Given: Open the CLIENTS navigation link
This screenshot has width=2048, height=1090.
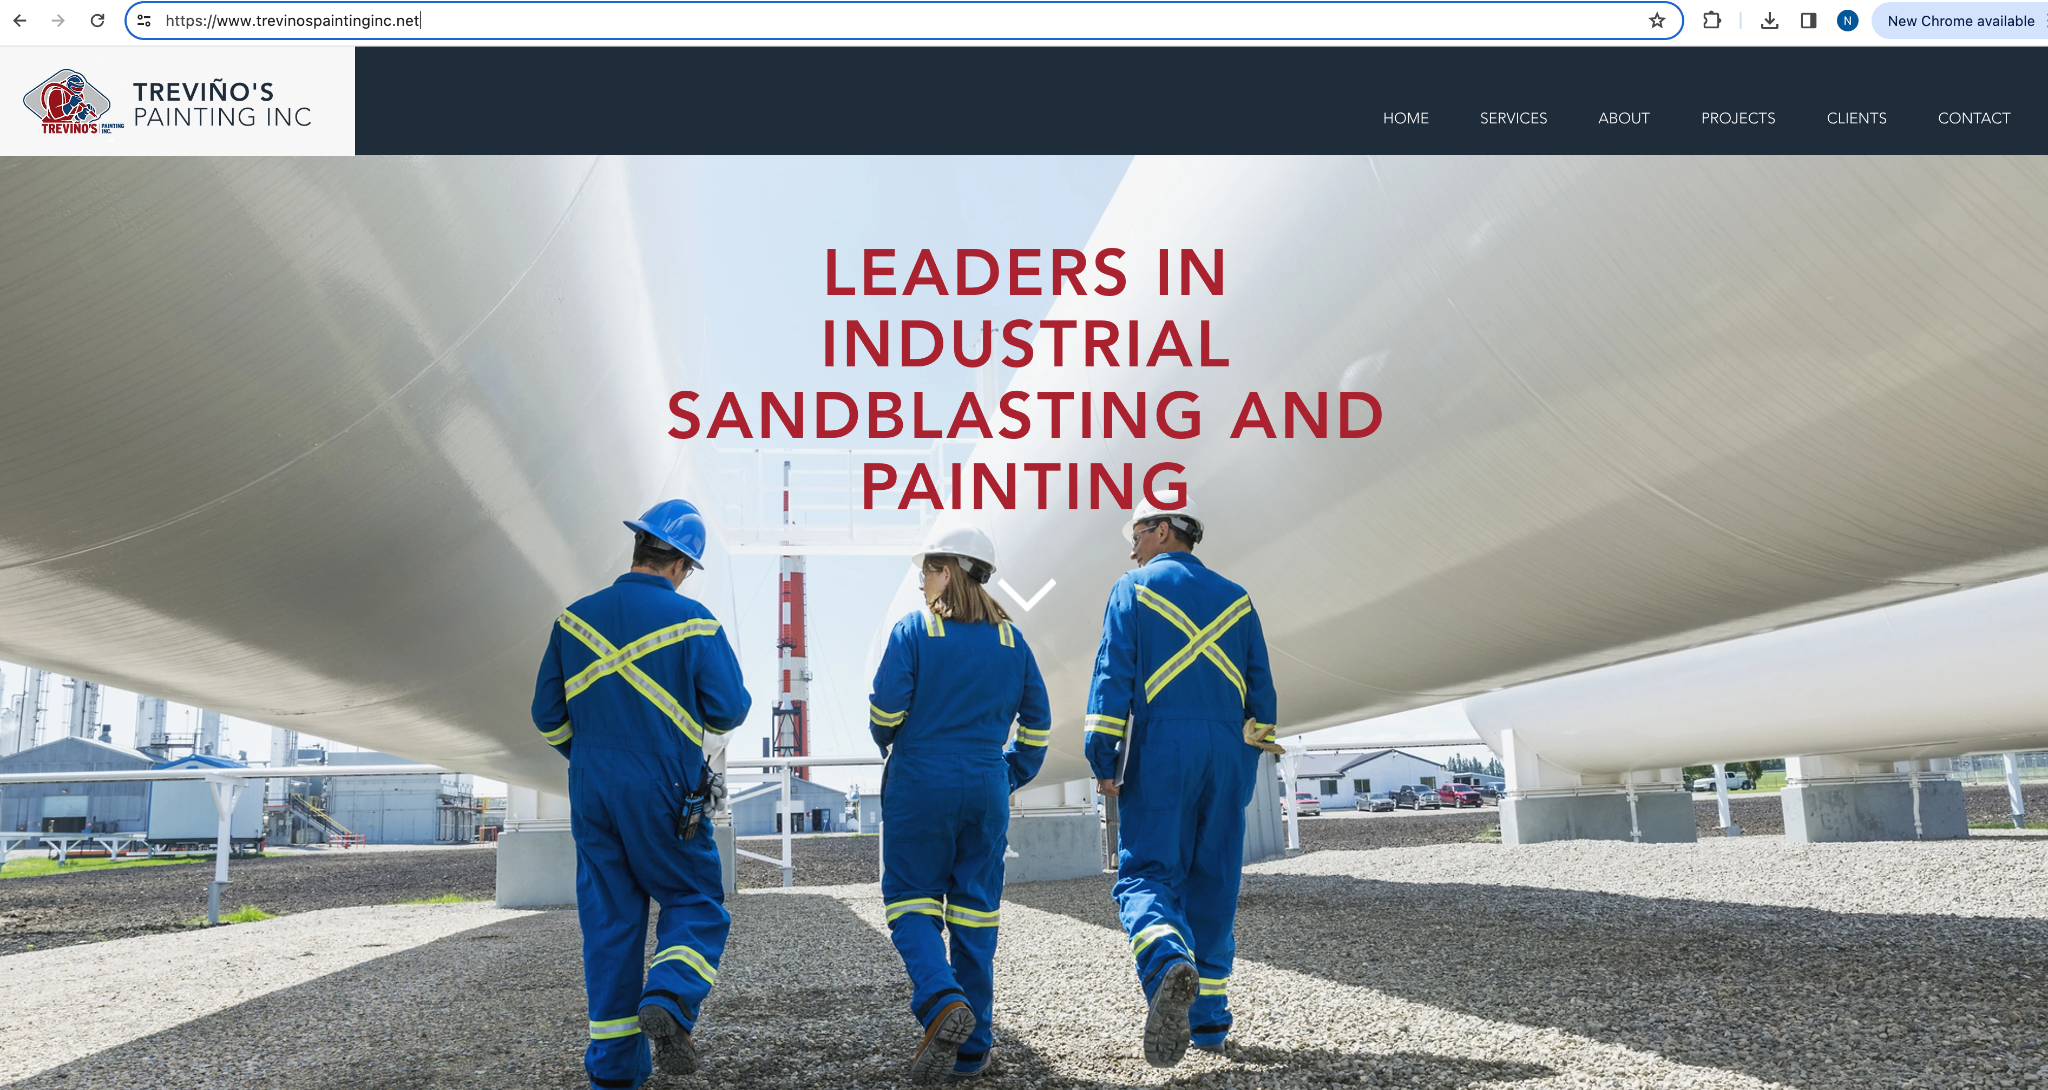Looking at the screenshot, I should (x=1856, y=118).
